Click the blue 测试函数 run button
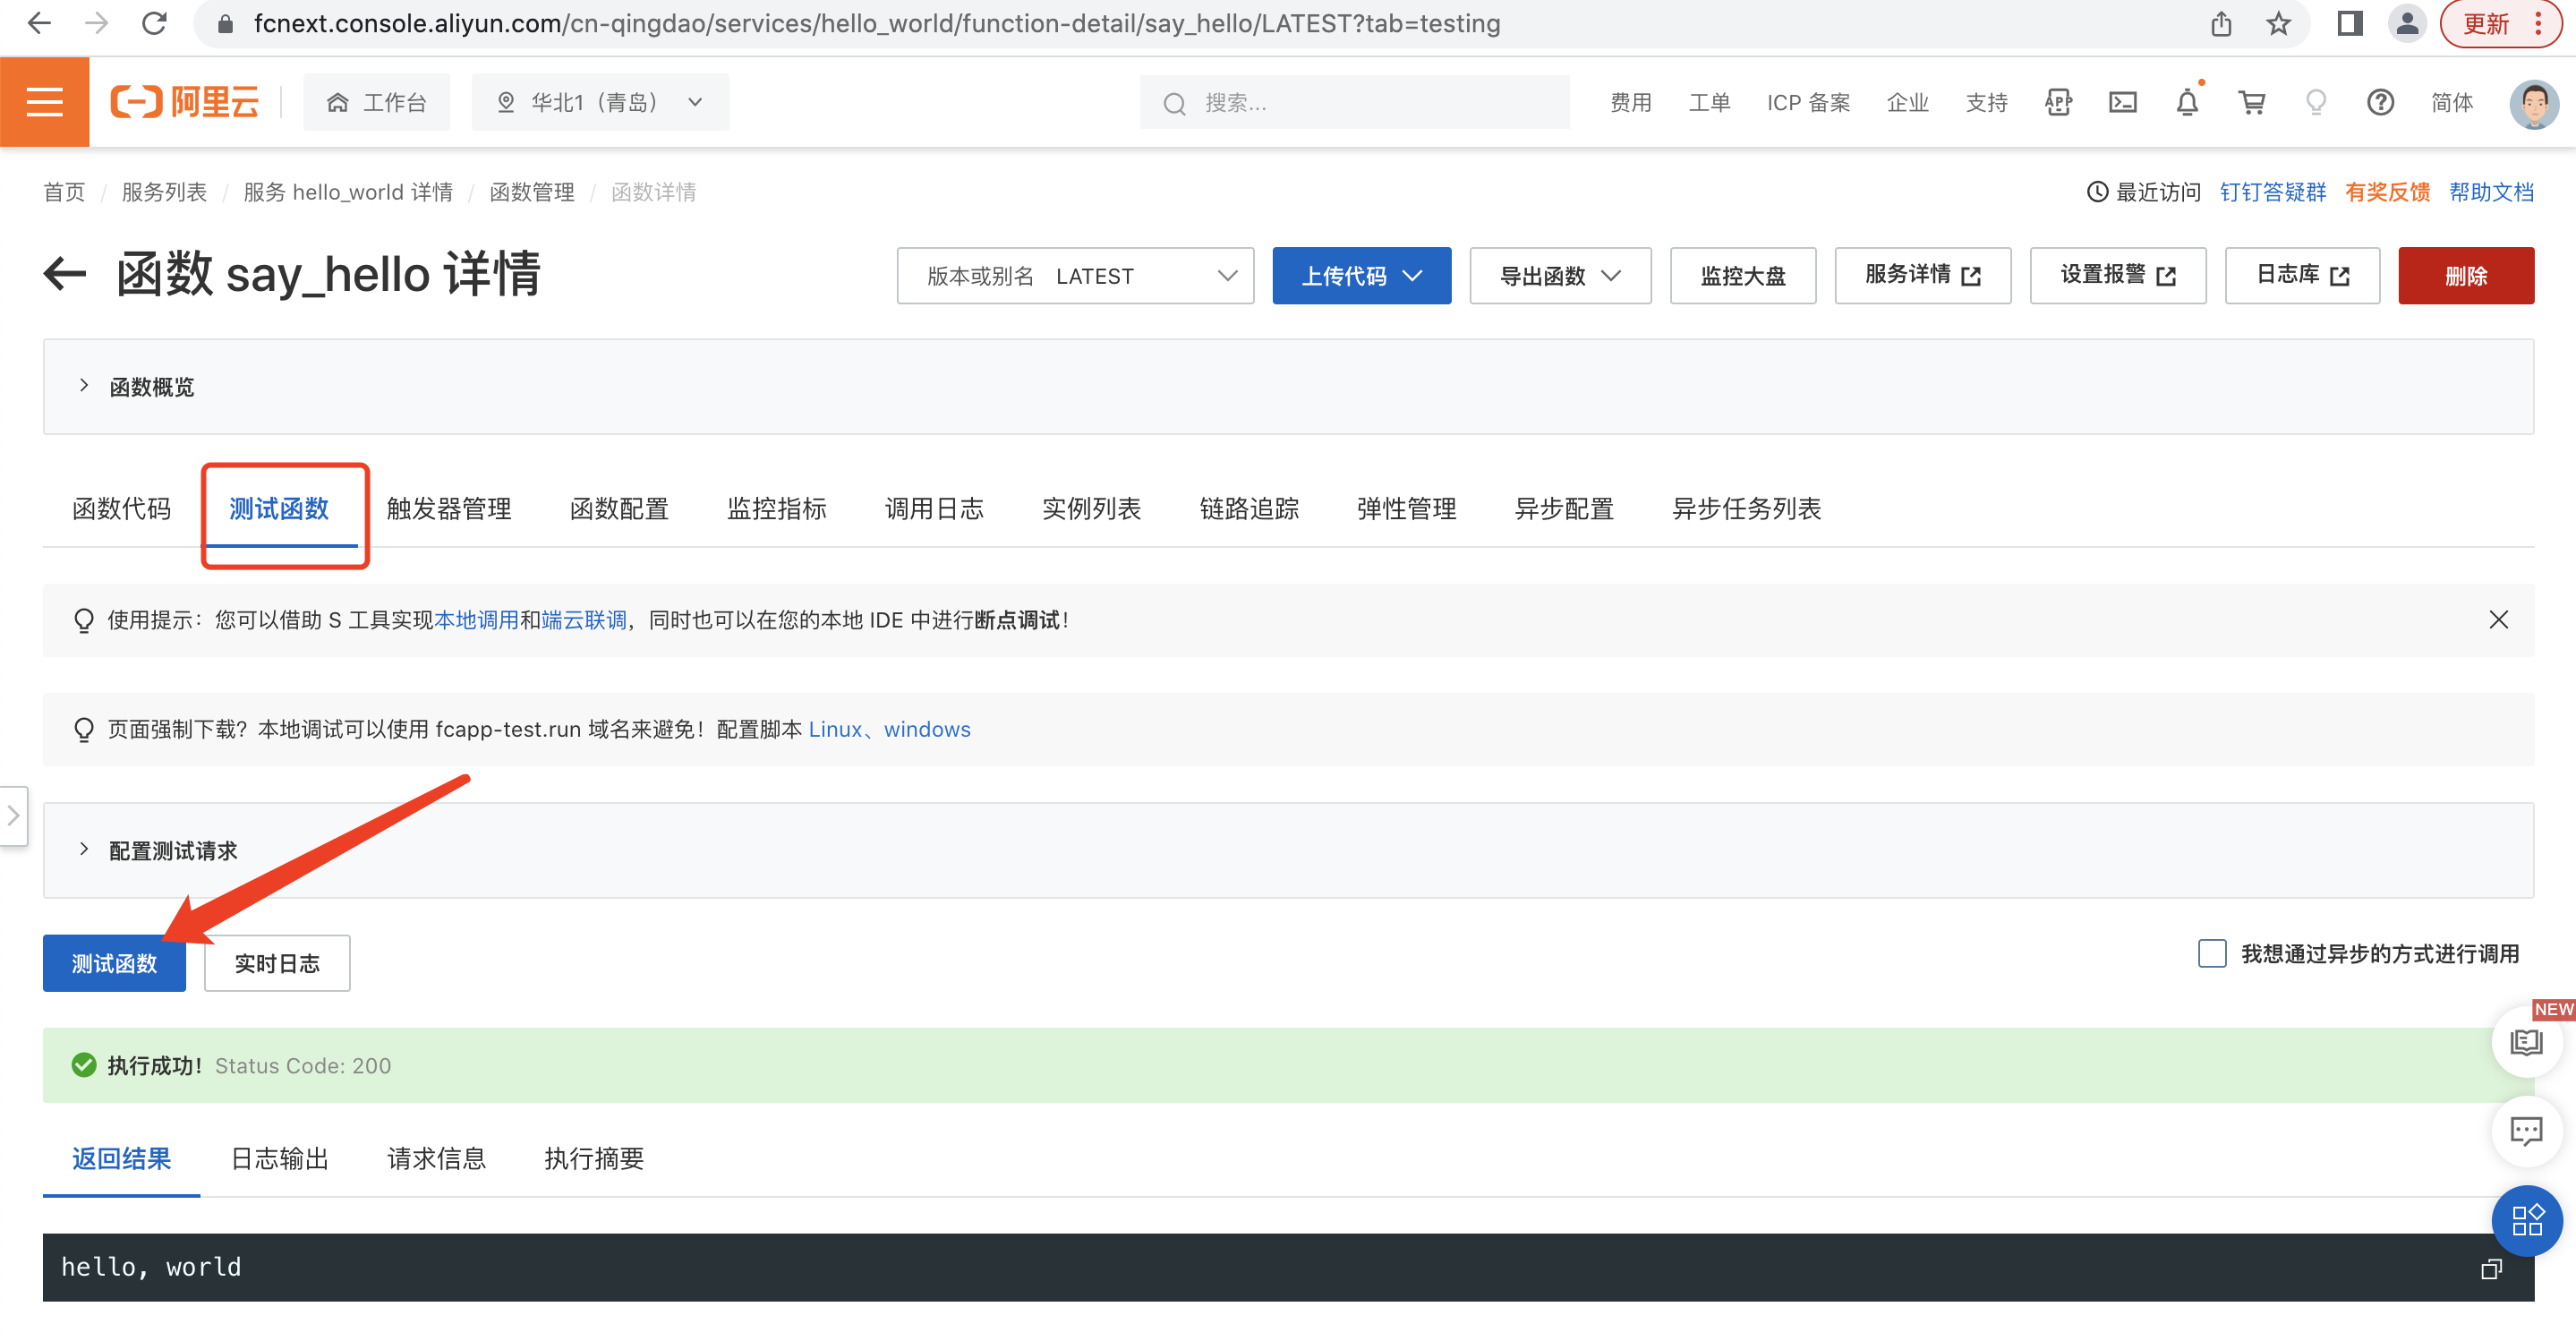The height and width of the screenshot is (1341, 2576). (x=114, y=963)
